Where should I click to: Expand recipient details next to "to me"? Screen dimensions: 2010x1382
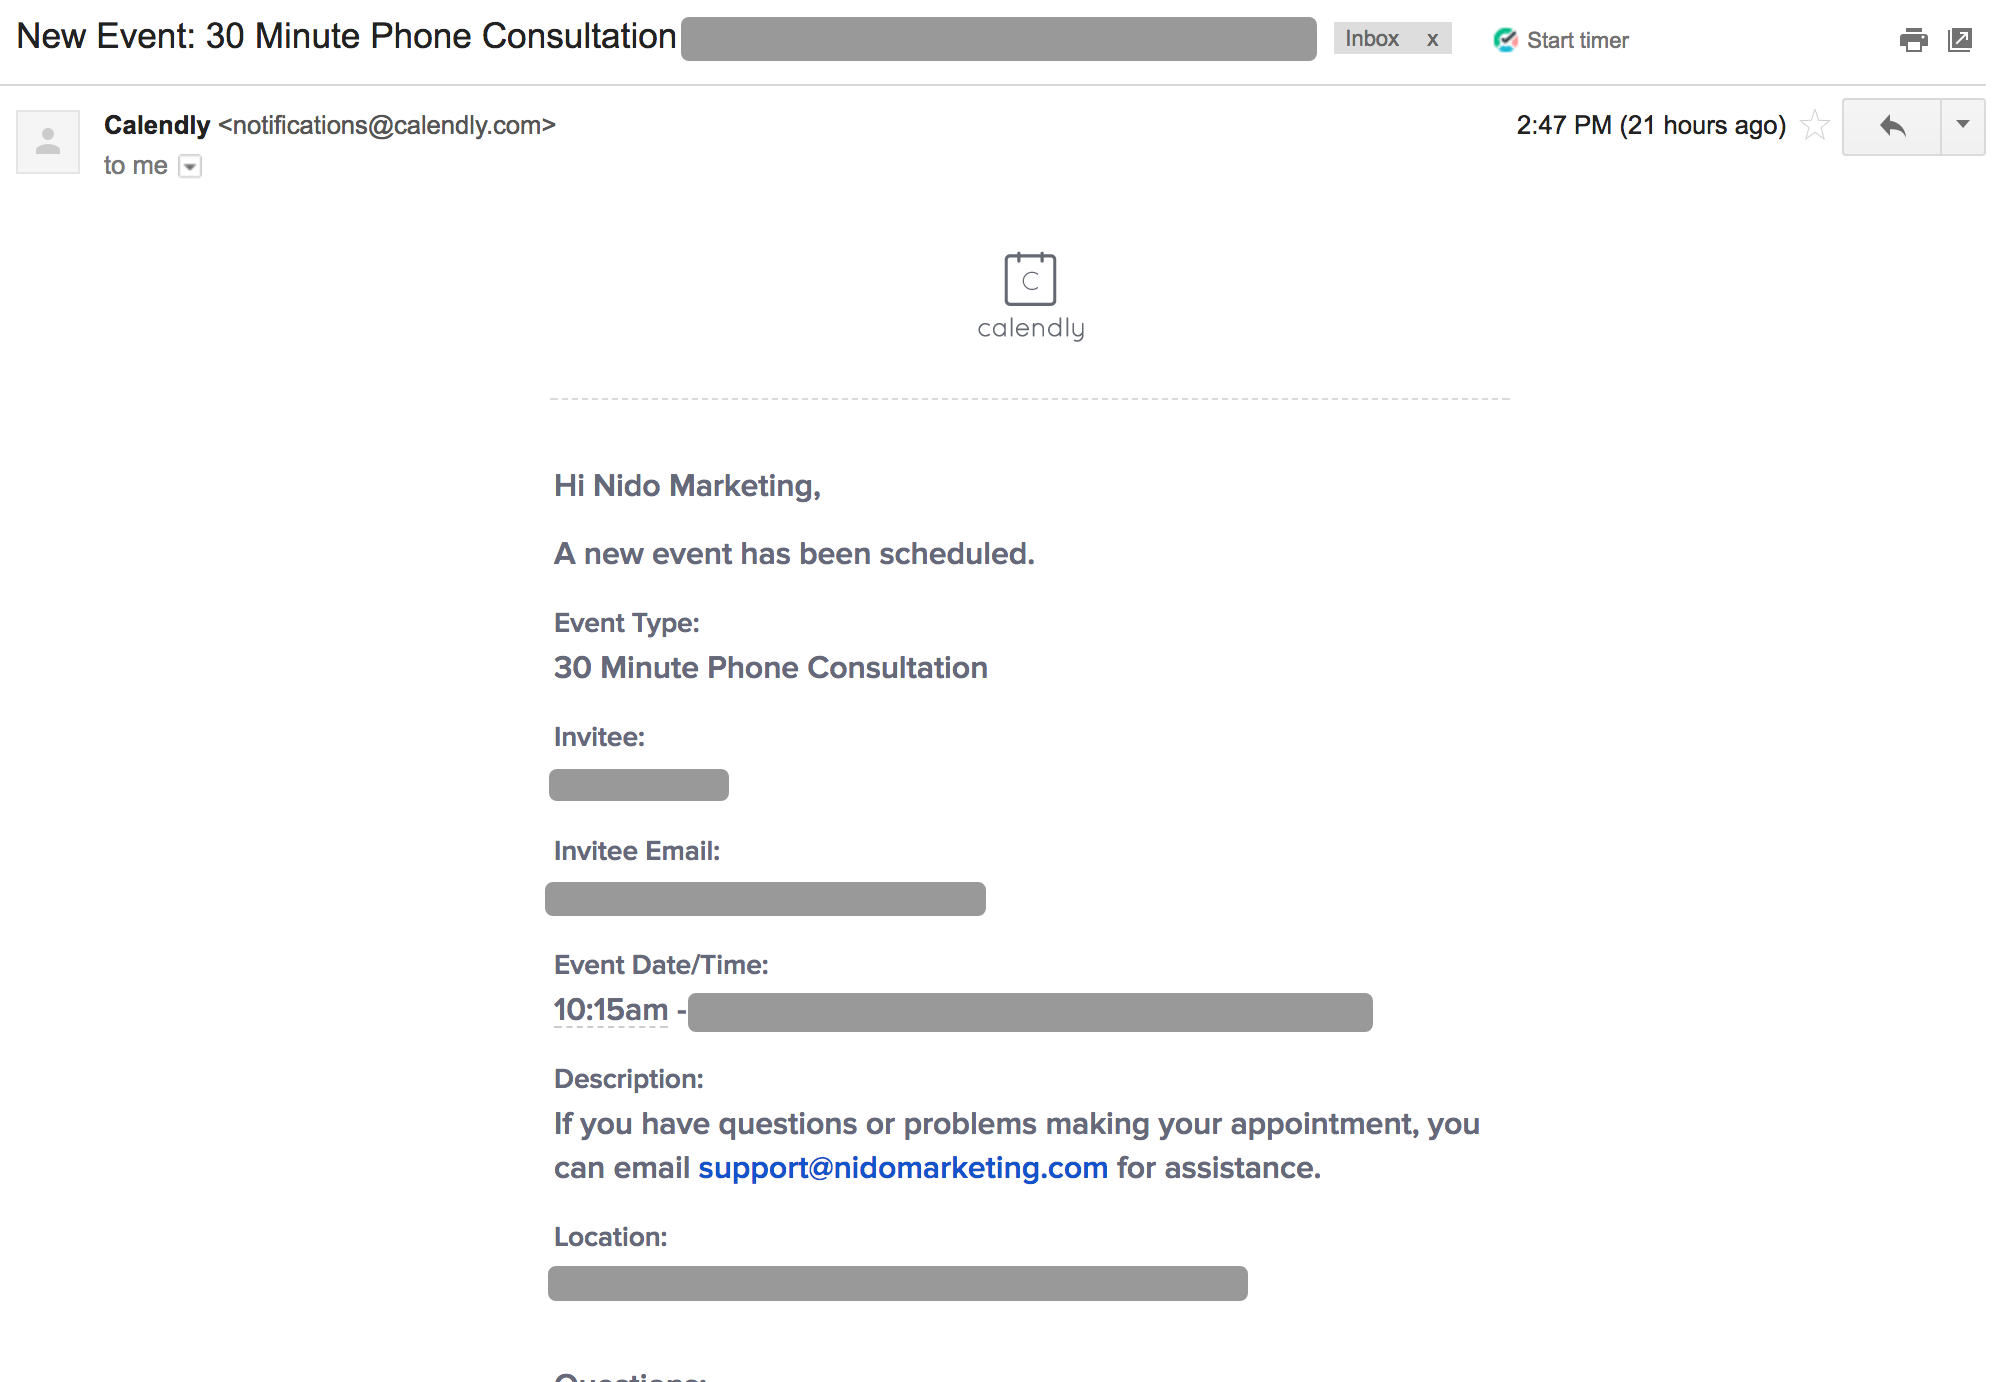190,167
